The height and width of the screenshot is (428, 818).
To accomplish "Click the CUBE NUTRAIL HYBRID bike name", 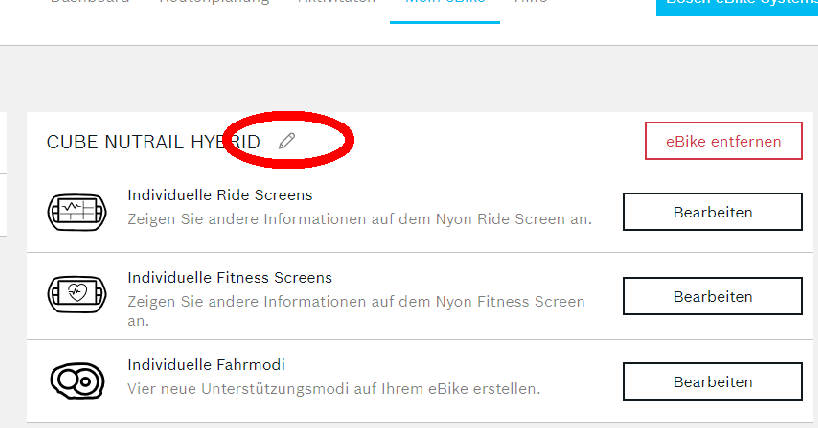I will pyautogui.click(x=154, y=142).
